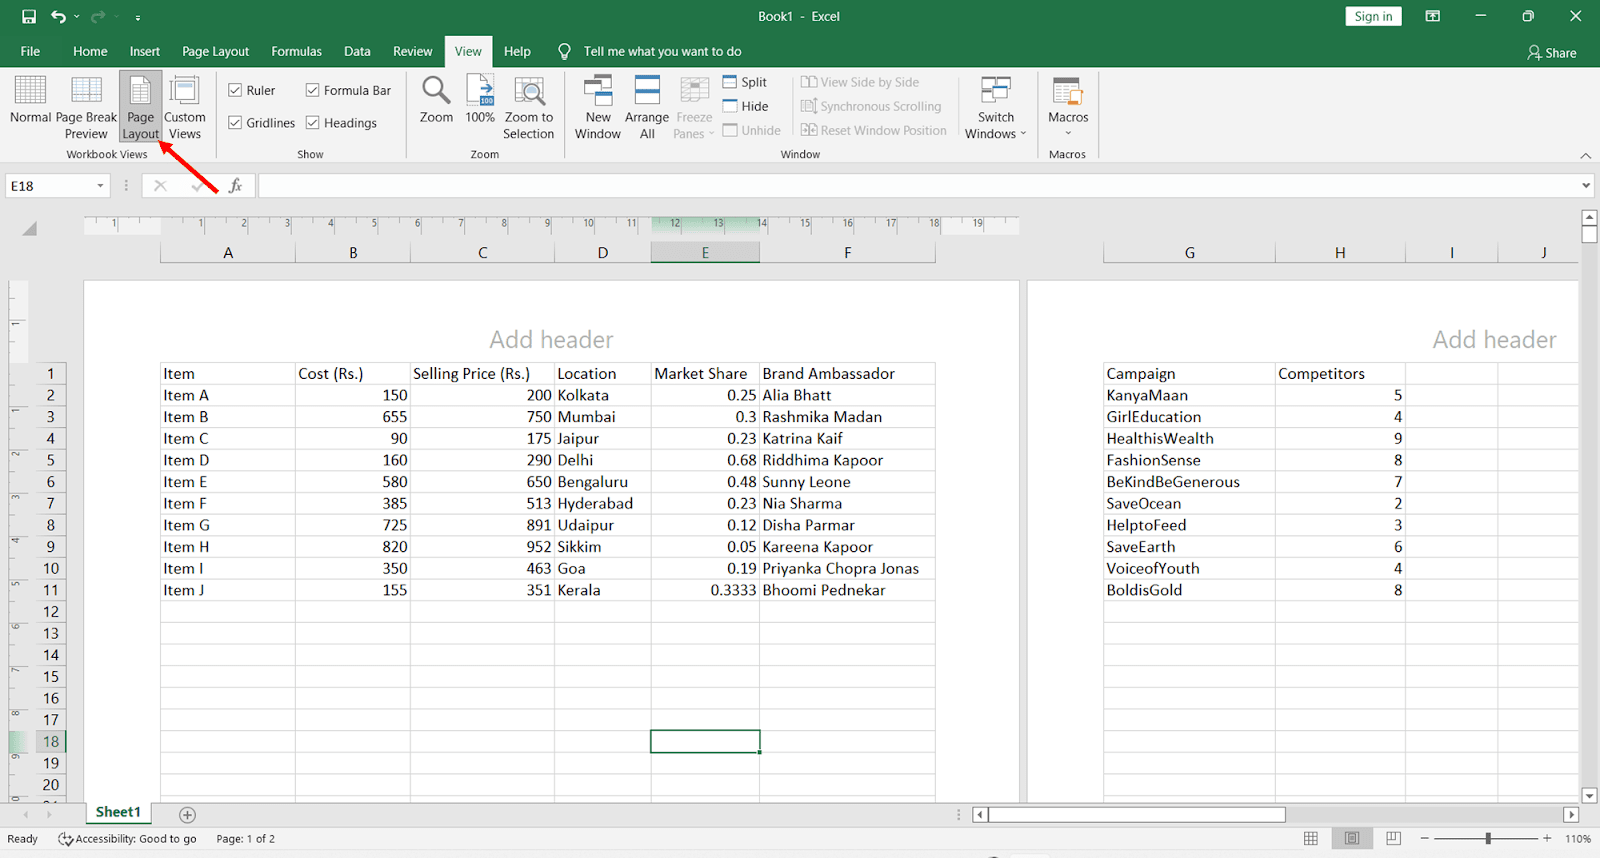The height and width of the screenshot is (858, 1600).
Task: Adjust the zoom slider handle
Action: [1488, 838]
